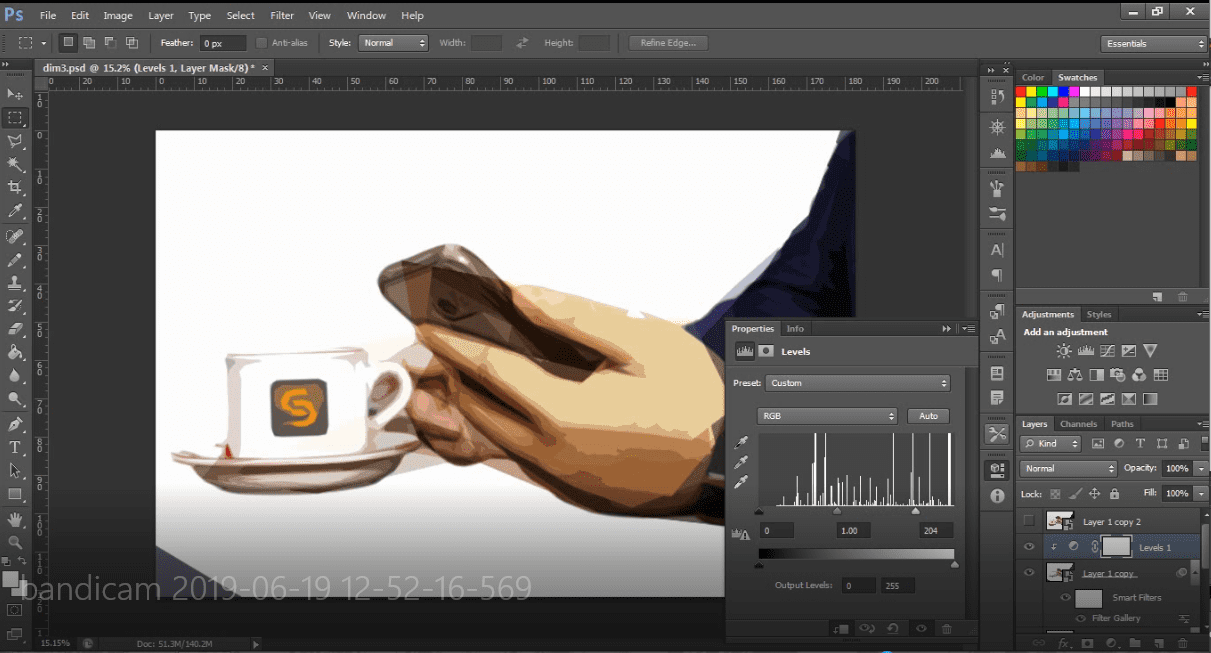
Task: Switch to the Channels tab
Action: 1078,424
